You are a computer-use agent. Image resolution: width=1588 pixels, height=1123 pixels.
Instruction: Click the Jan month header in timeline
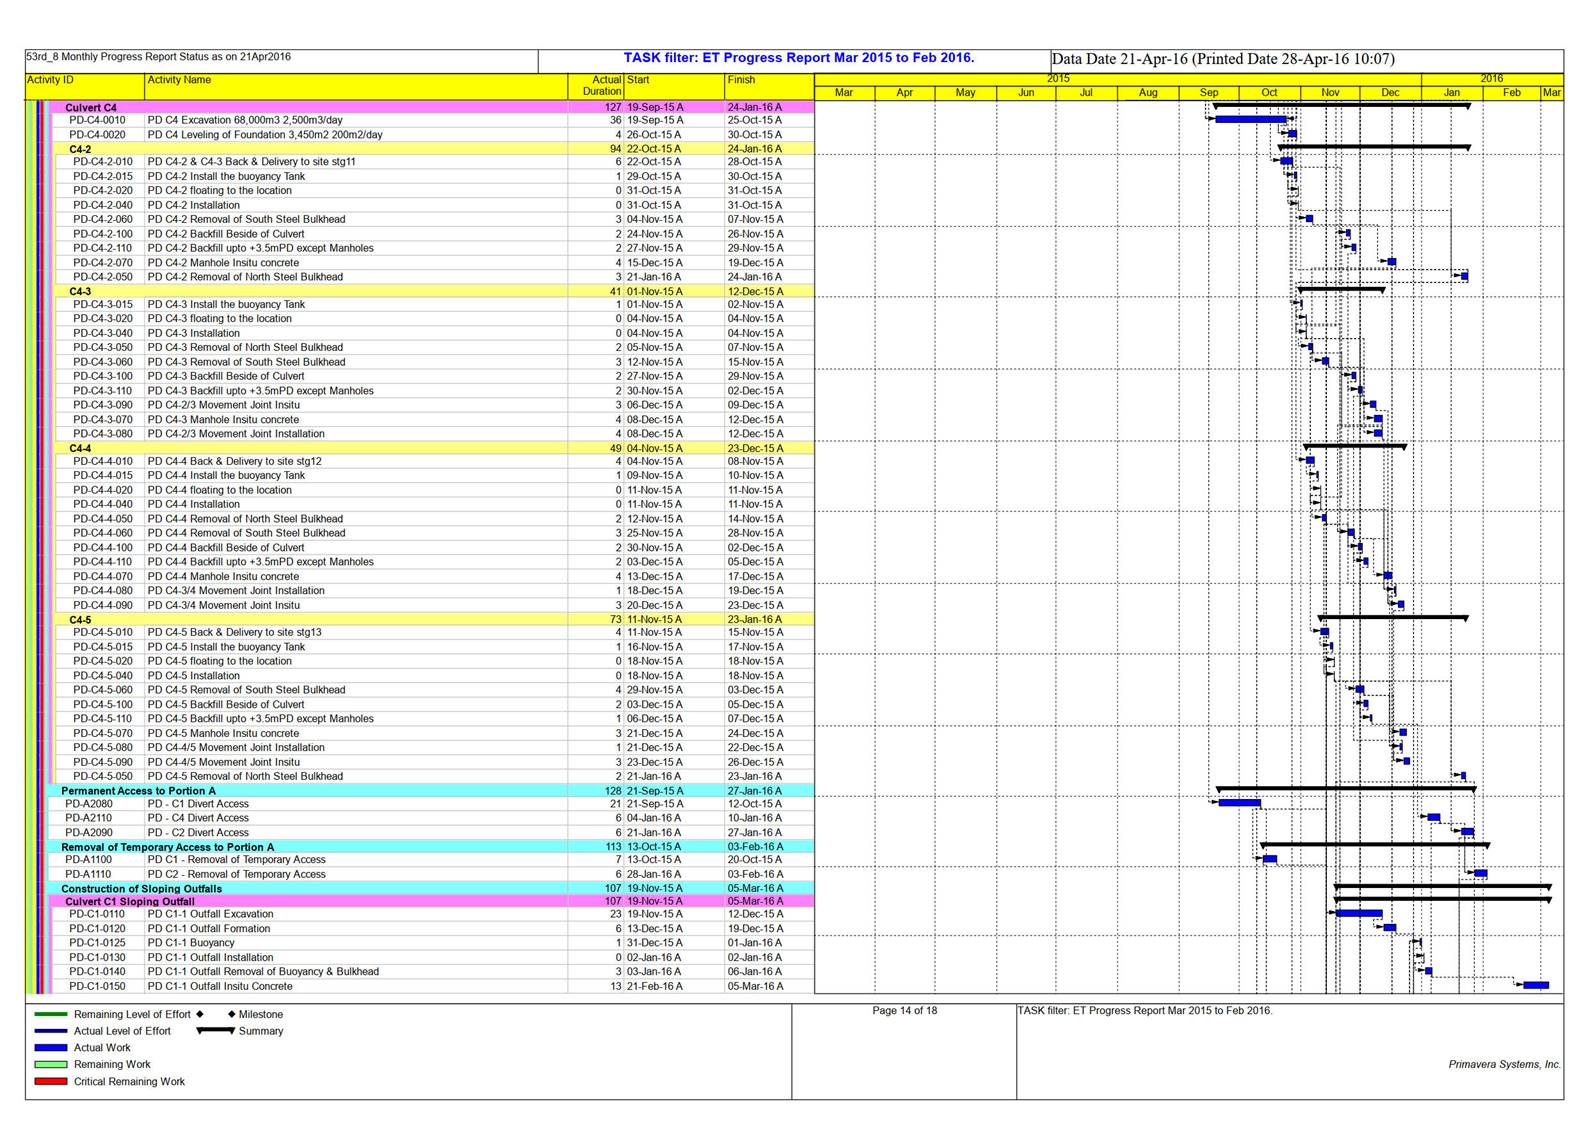1452,93
